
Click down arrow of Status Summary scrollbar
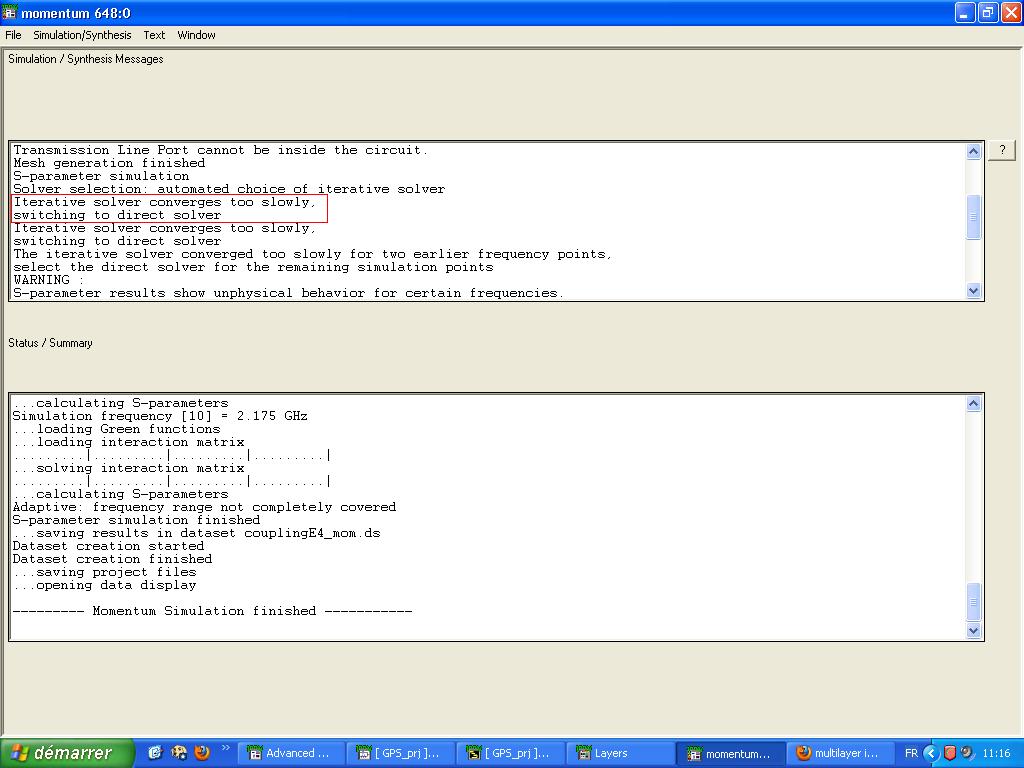[973, 630]
